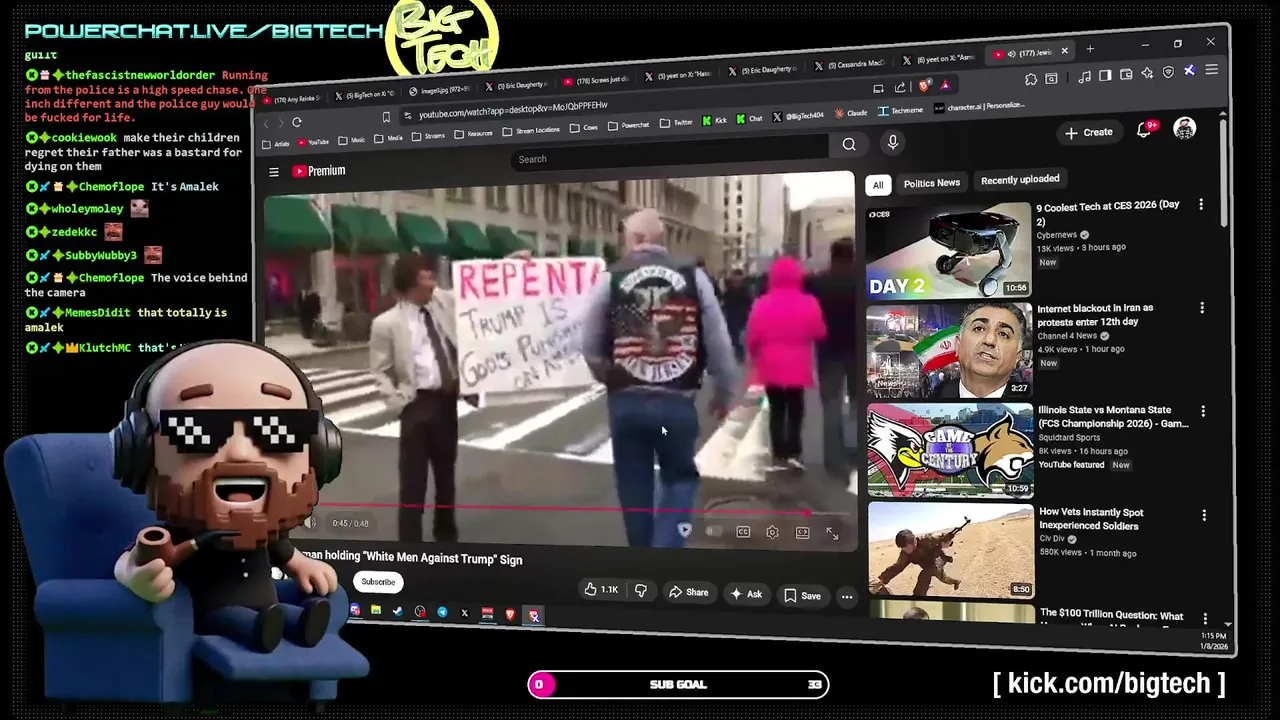Image resolution: width=1280 pixels, height=720 pixels.
Task: Mute the video with speaker icon
Action: (310, 522)
